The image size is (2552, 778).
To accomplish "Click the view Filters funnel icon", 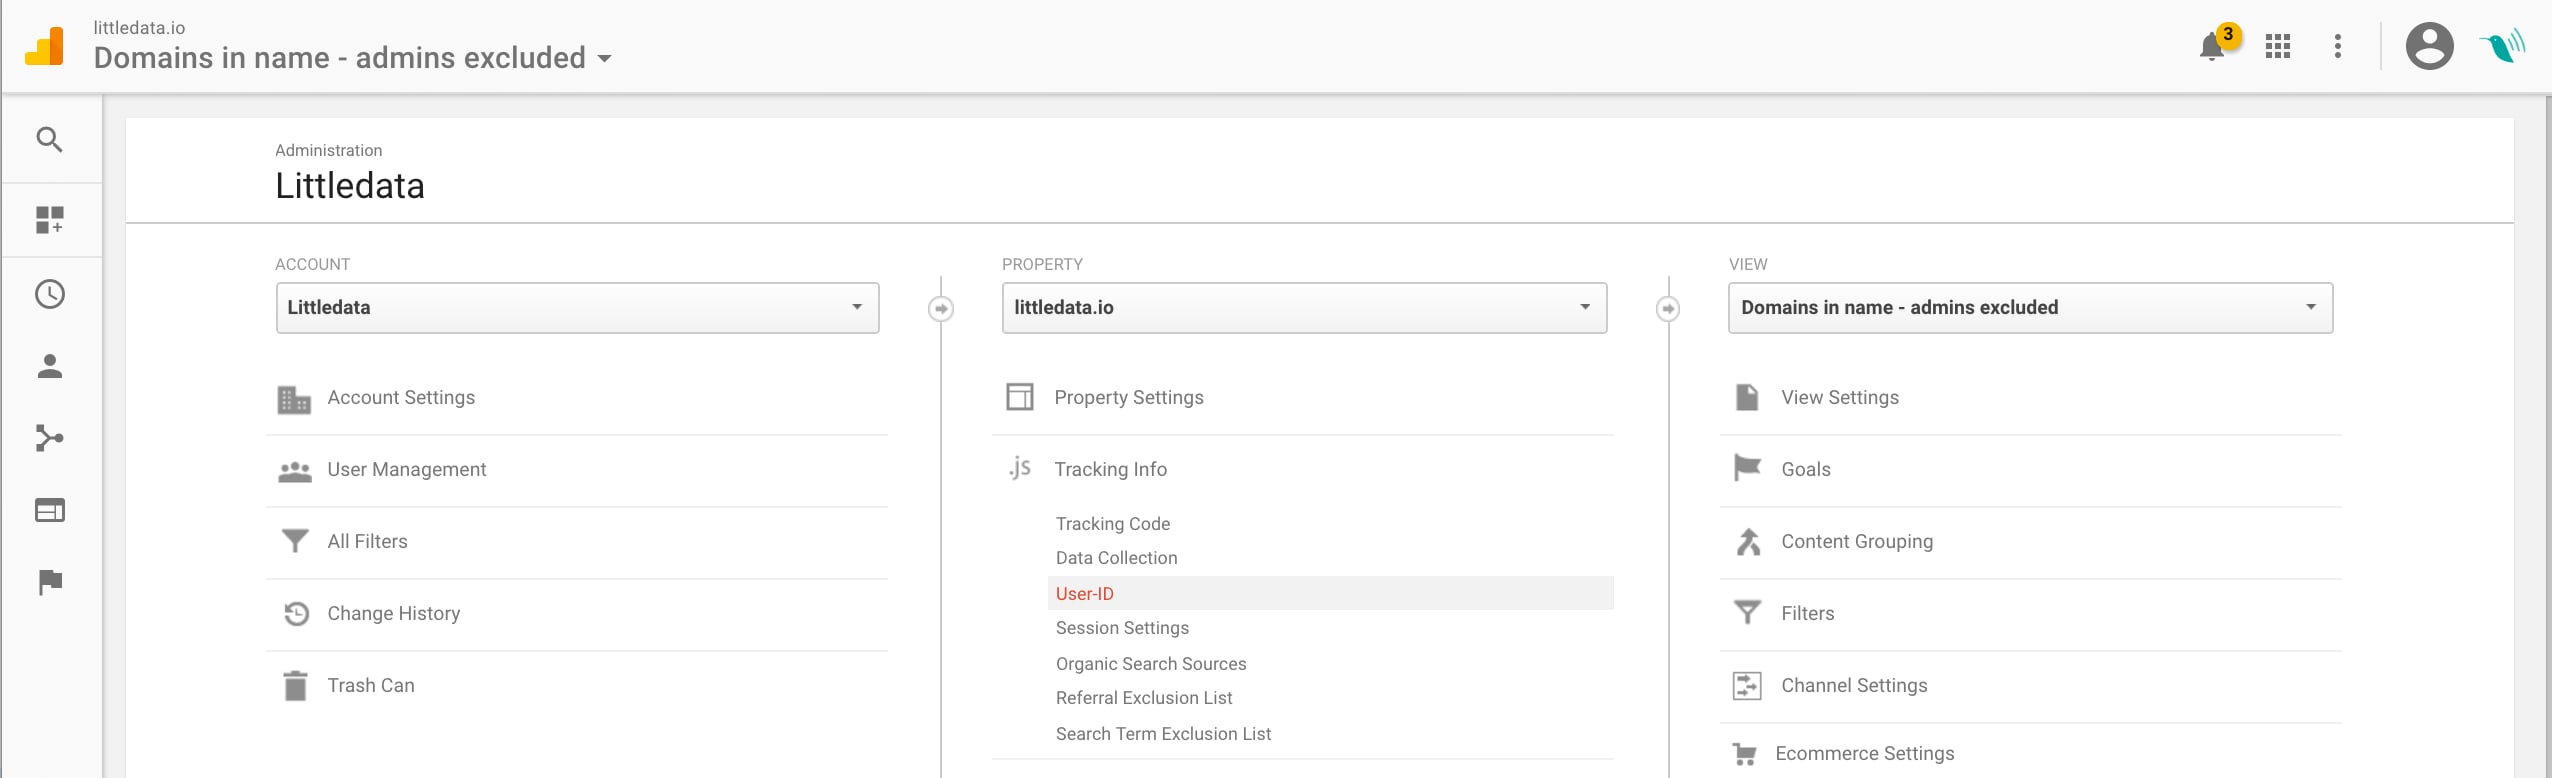I will [1748, 612].
